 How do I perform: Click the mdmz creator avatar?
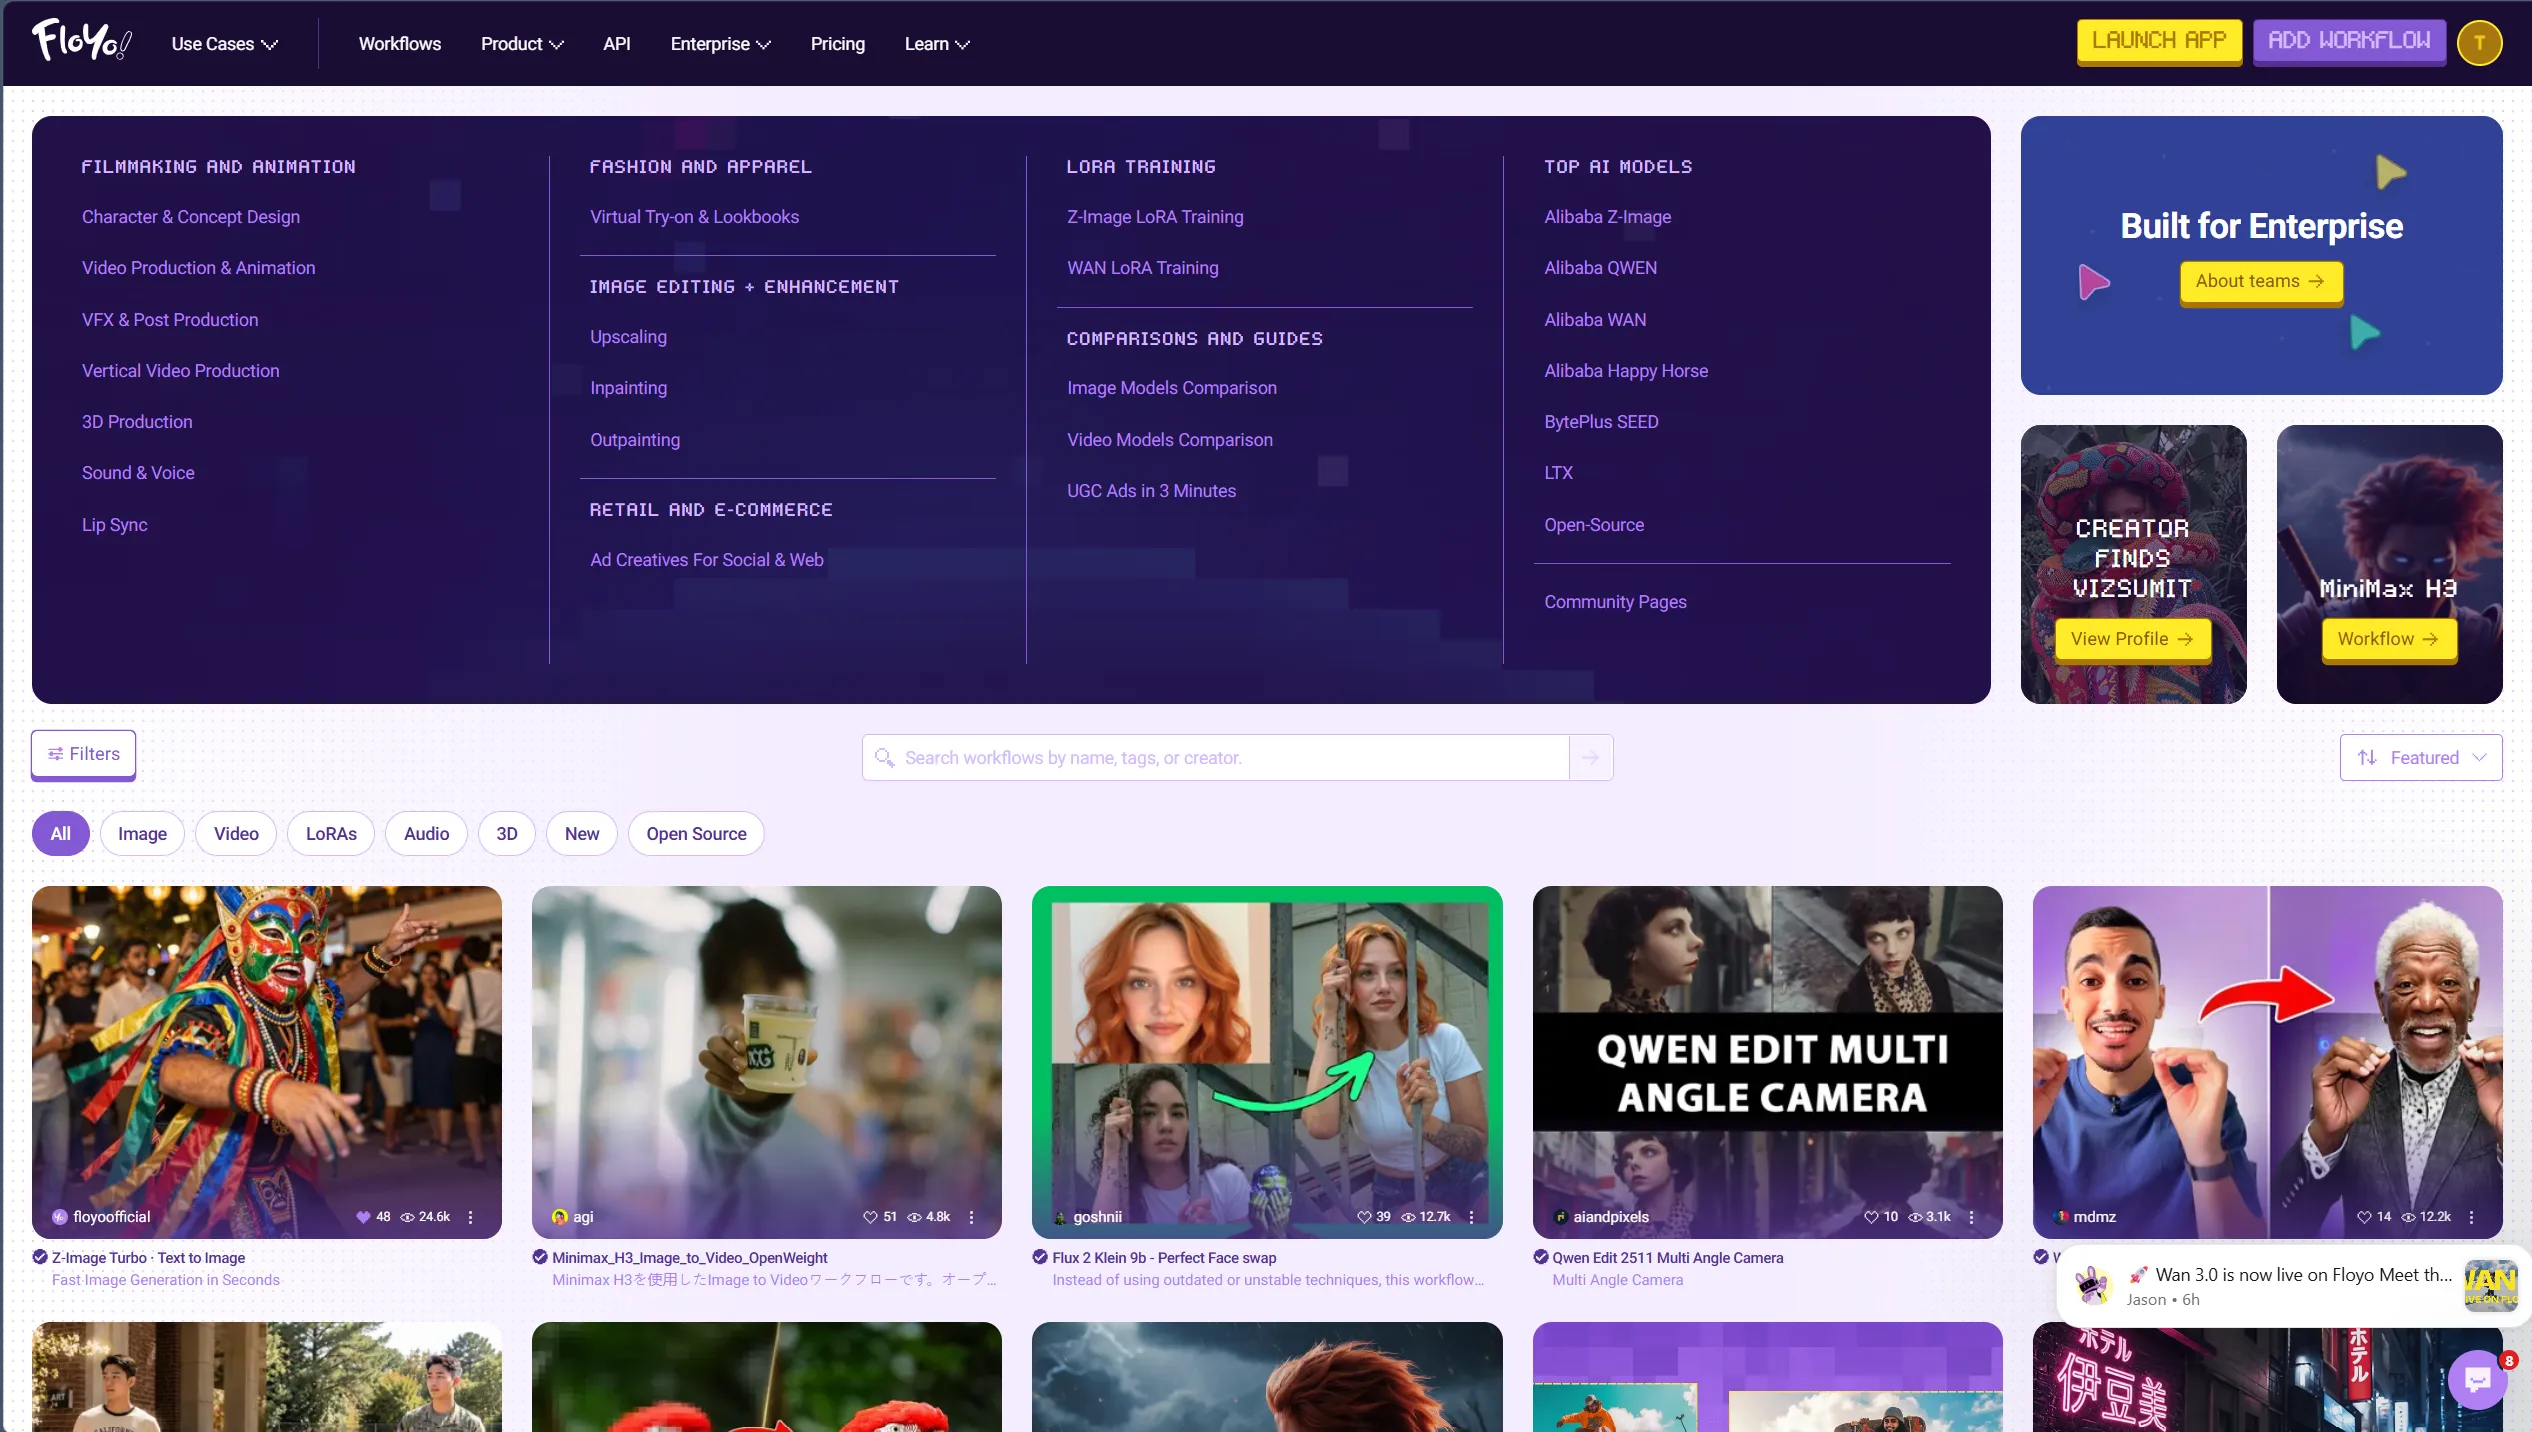click(x=2060, y=1217)
